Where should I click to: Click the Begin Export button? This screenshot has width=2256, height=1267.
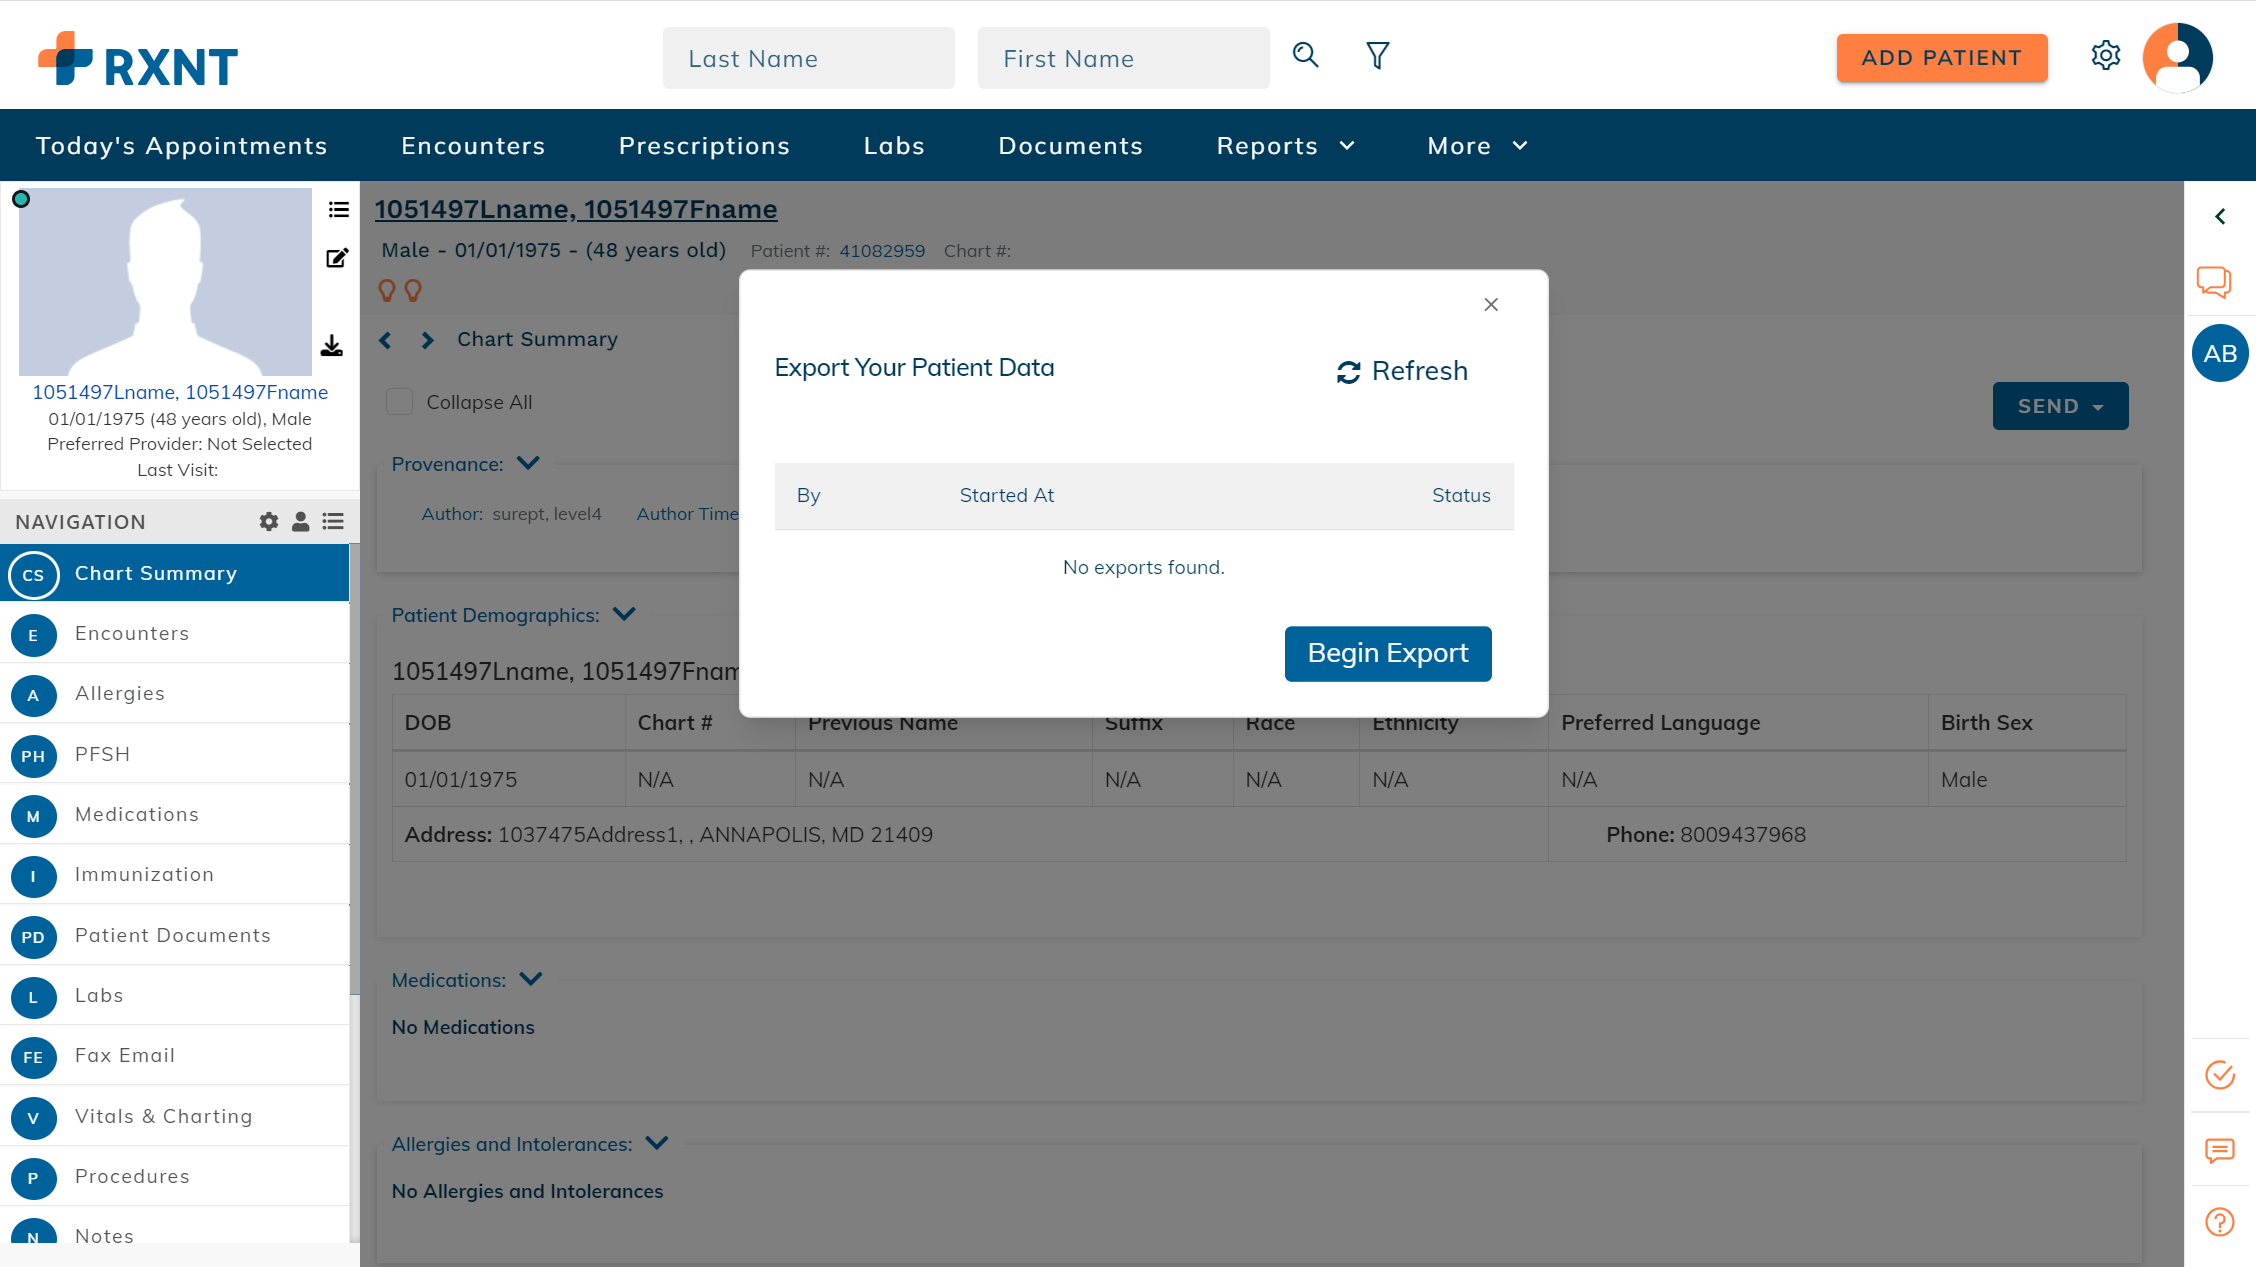(1387, 654)
